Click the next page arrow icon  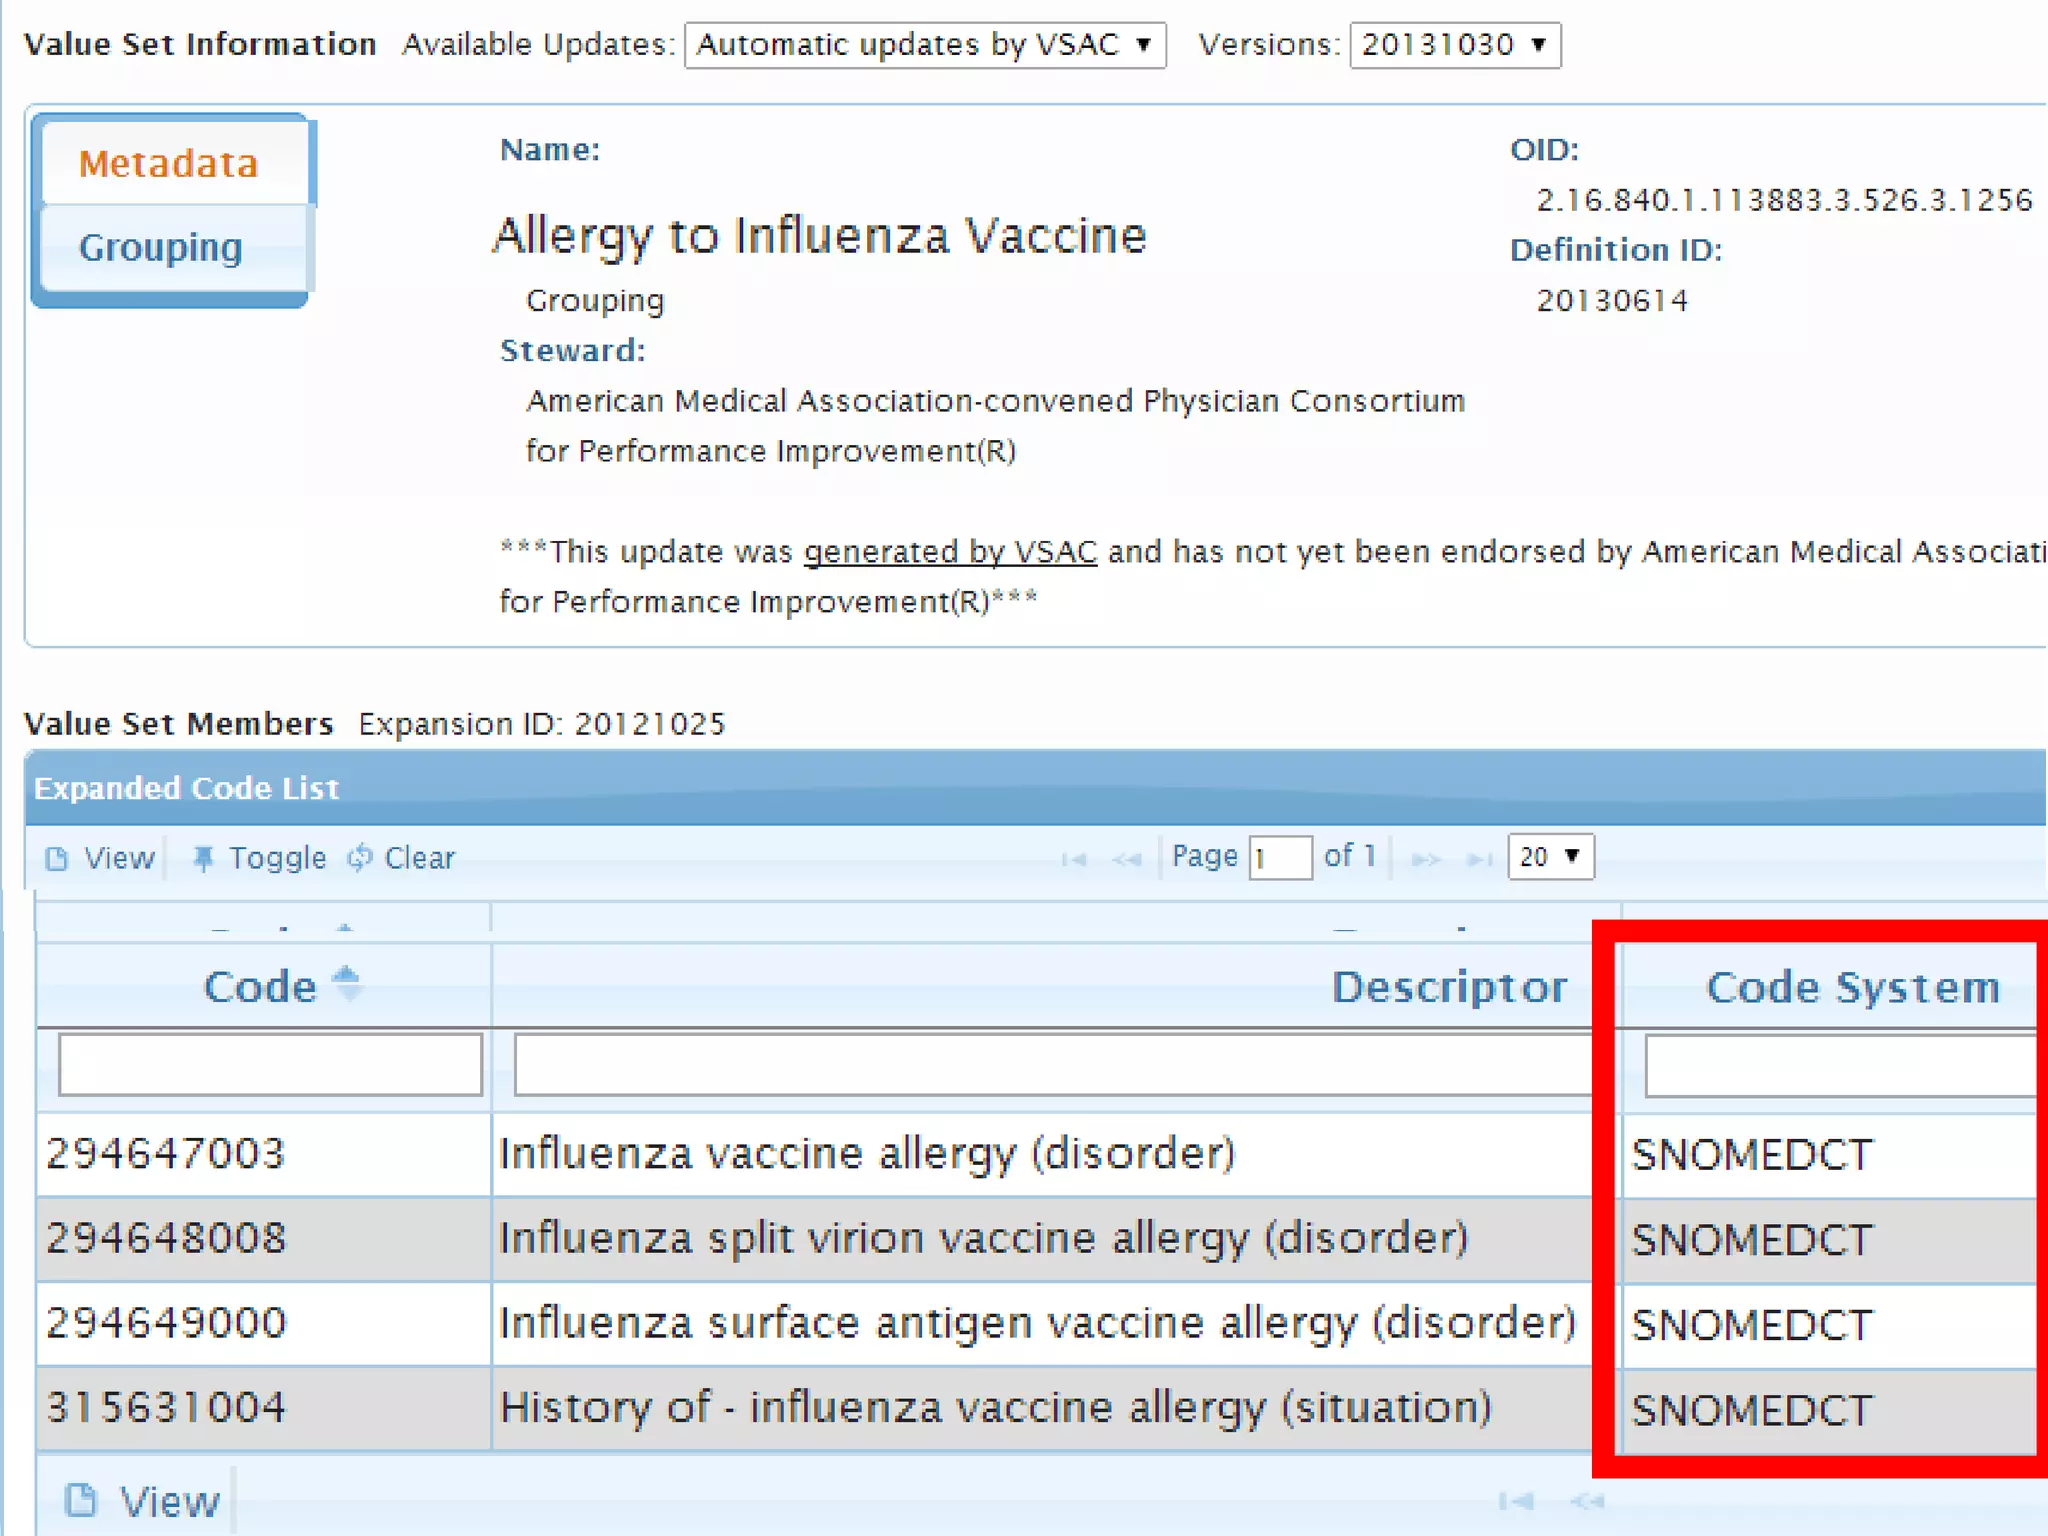[x=1426, y=859]
